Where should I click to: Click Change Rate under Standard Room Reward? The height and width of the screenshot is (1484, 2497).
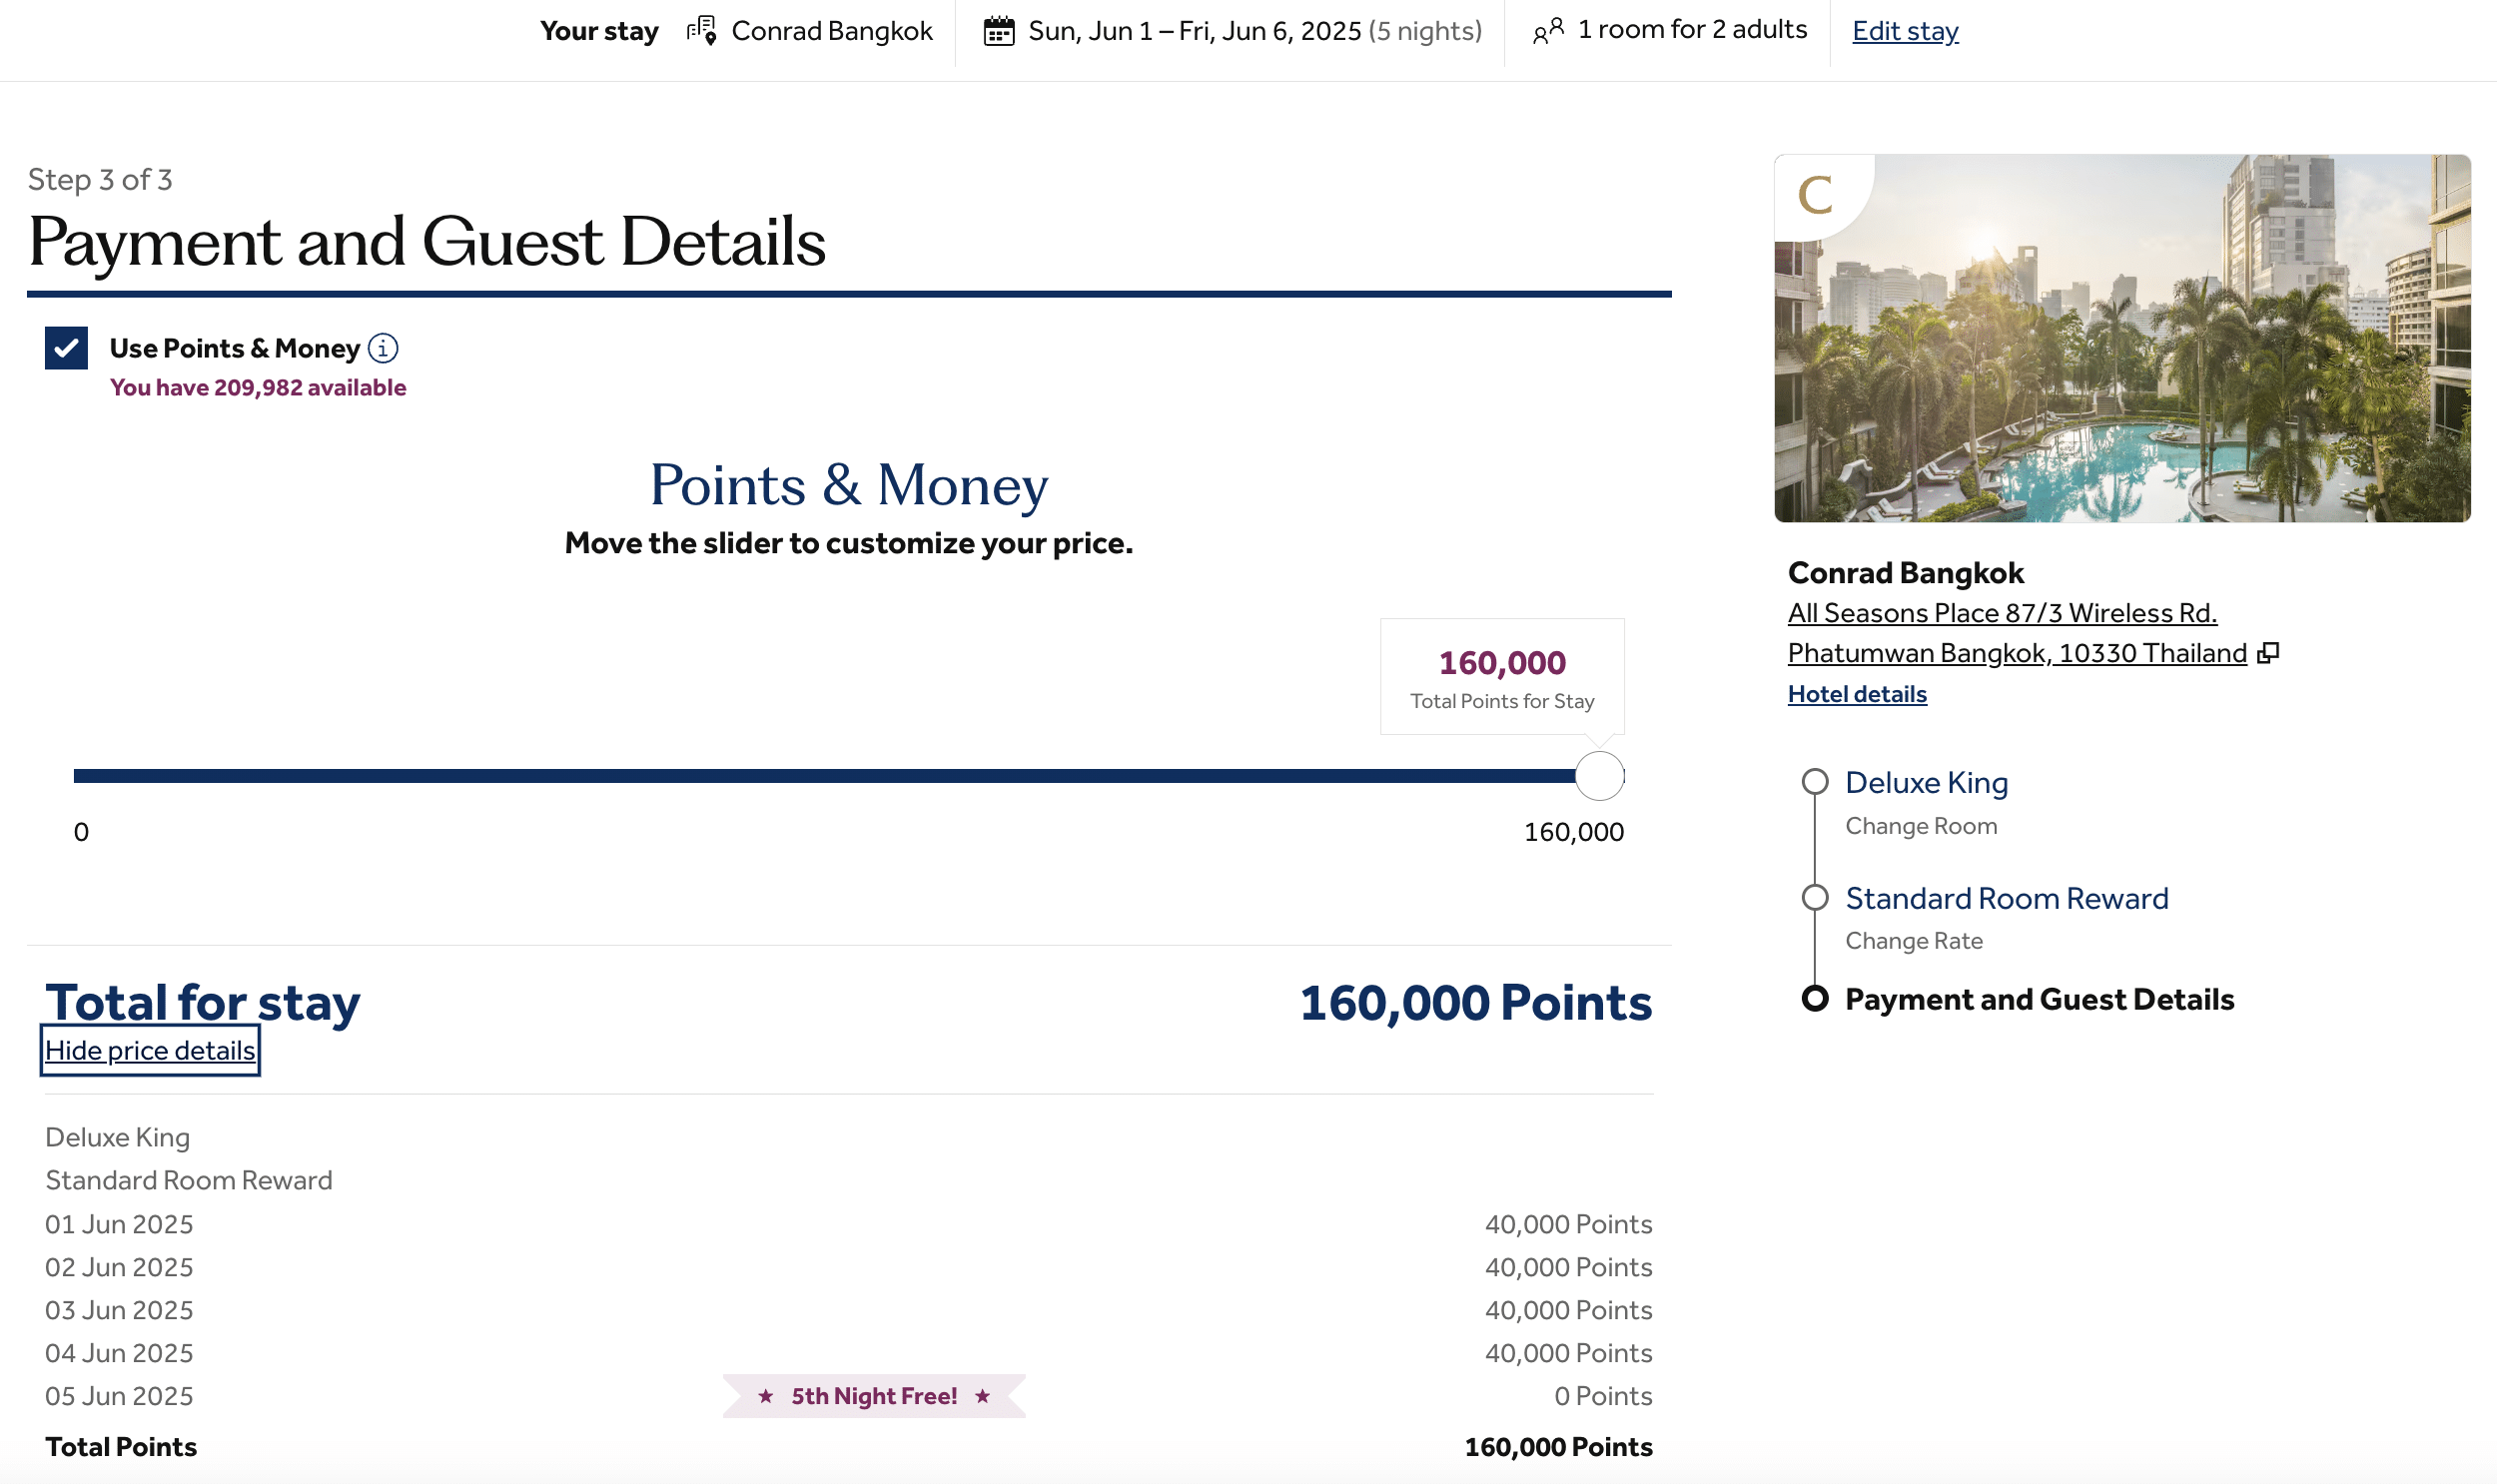[x=1913, y=941]
